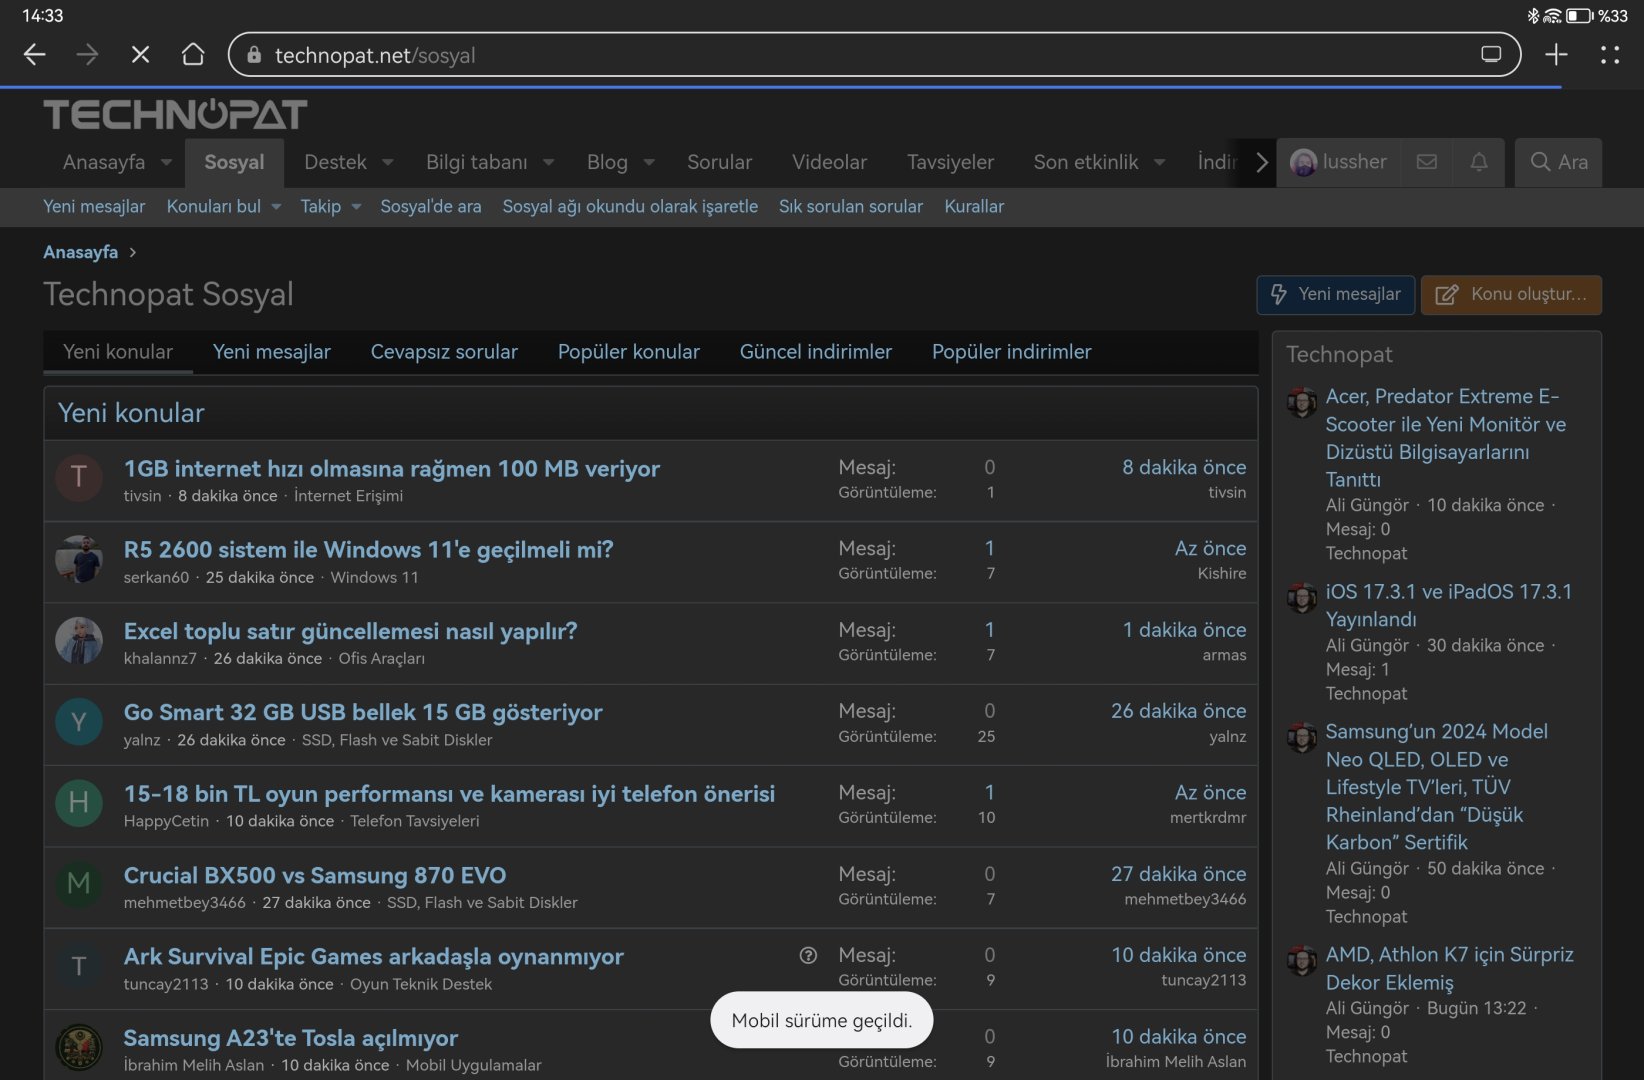Switch to Yeni mesajlar tab
Screen dimensions: 1644x1080
point(272,352)
